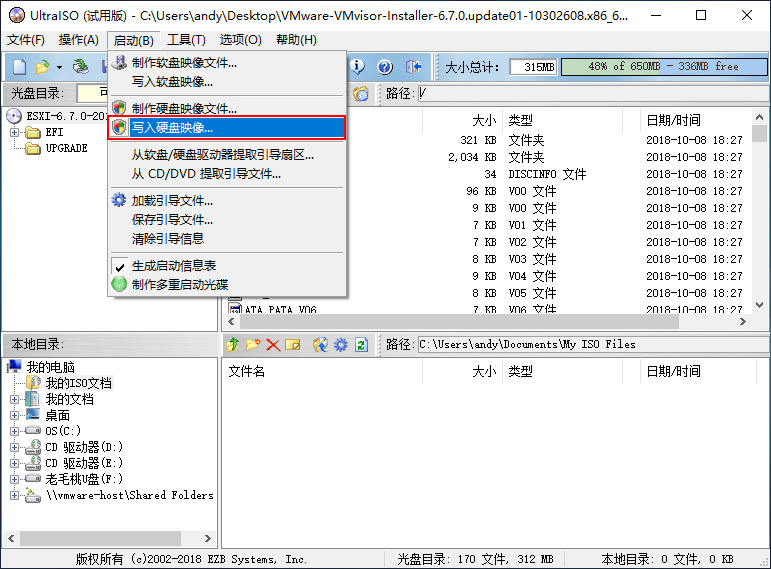The image size is (771, 569).
Task: Select the ESXI-6.7.0 disc root node
Action: click(x=66, y=117)
